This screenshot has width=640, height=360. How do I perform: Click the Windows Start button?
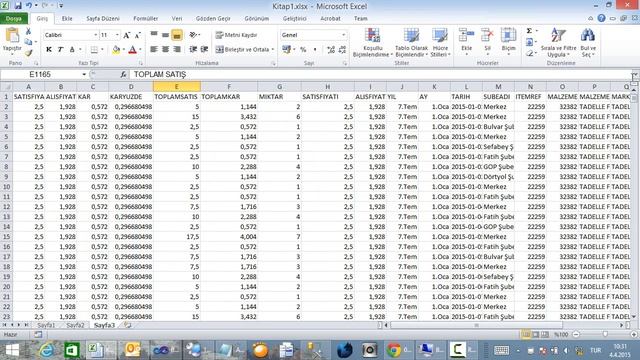(x=12, y=350)
